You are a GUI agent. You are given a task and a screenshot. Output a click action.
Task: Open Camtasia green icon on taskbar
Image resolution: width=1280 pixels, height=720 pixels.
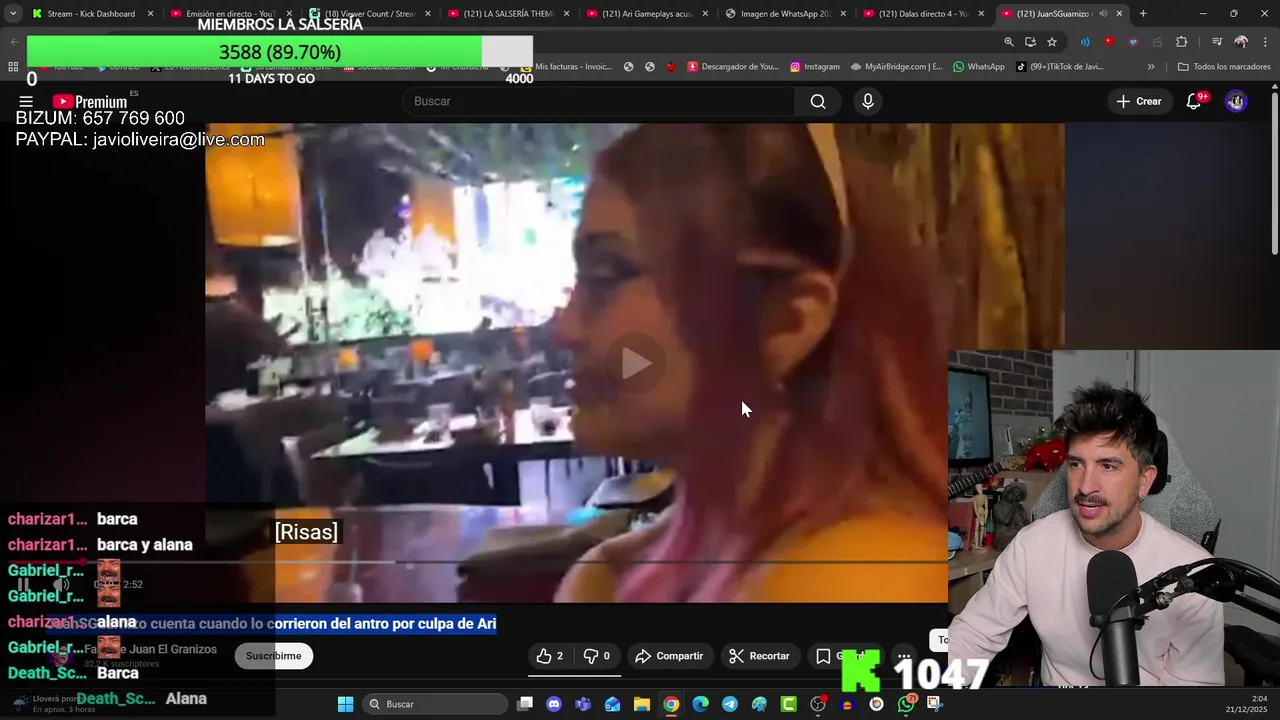pyautogui.click(x=789, y=704)
